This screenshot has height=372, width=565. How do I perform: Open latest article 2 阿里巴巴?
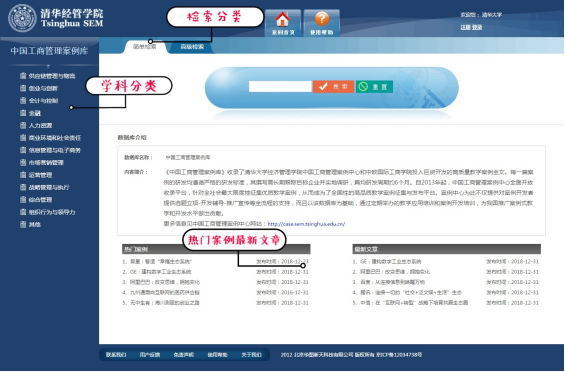(x=395, y=271)
